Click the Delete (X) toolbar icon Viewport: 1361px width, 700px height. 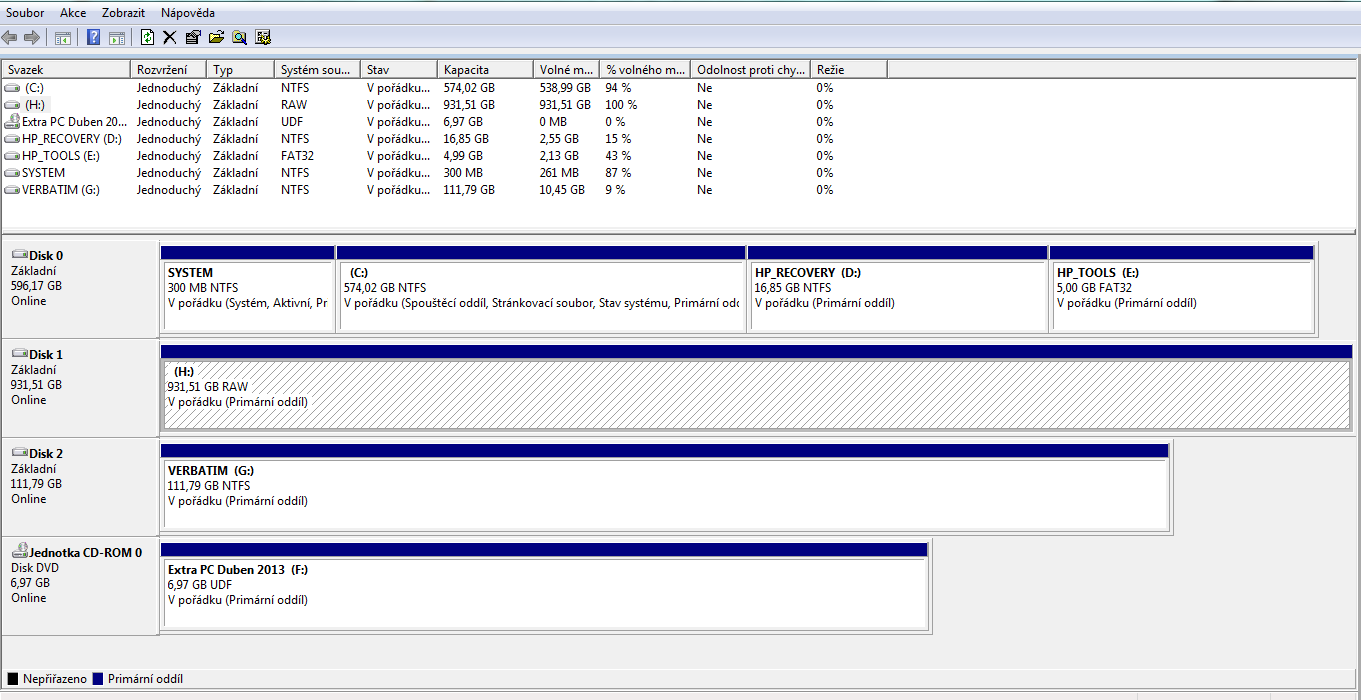point(169,37)
